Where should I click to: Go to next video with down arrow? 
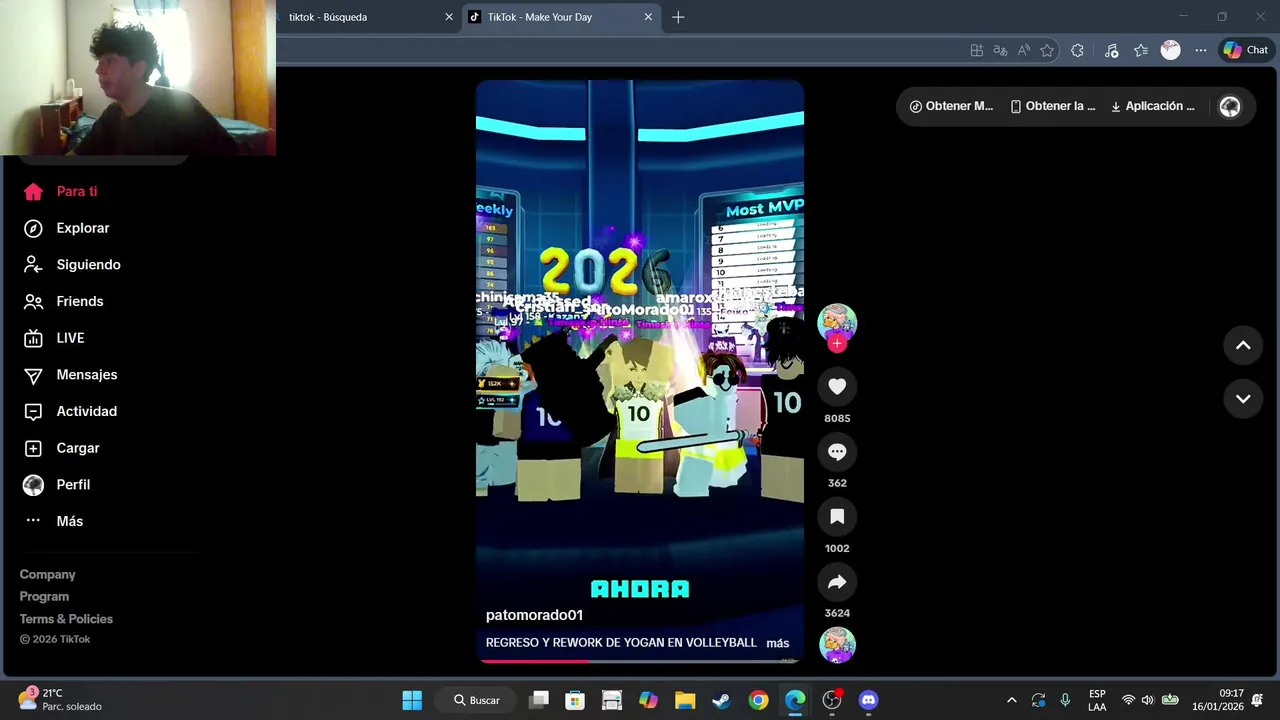[x=1243, y=398]
